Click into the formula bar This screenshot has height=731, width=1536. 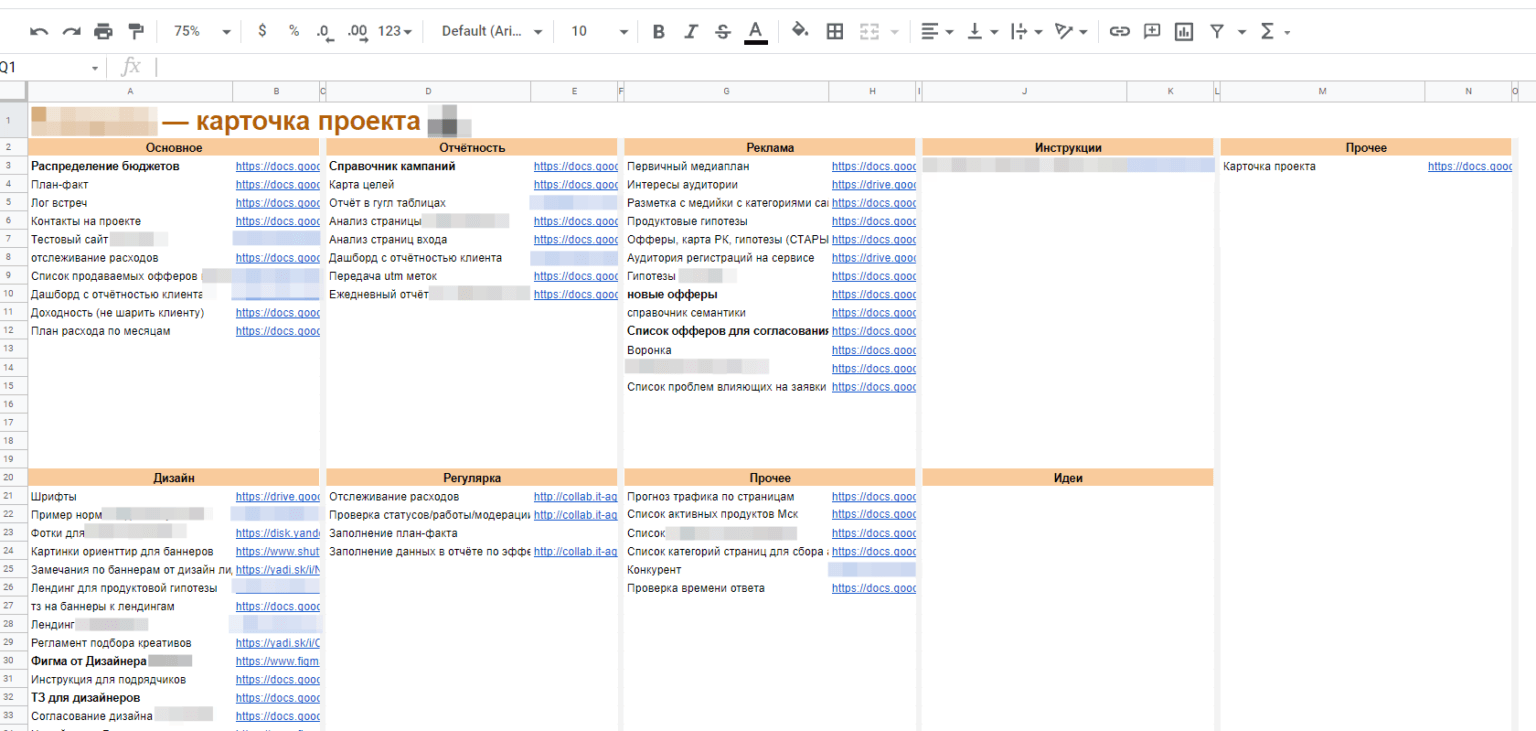[800, 67]
